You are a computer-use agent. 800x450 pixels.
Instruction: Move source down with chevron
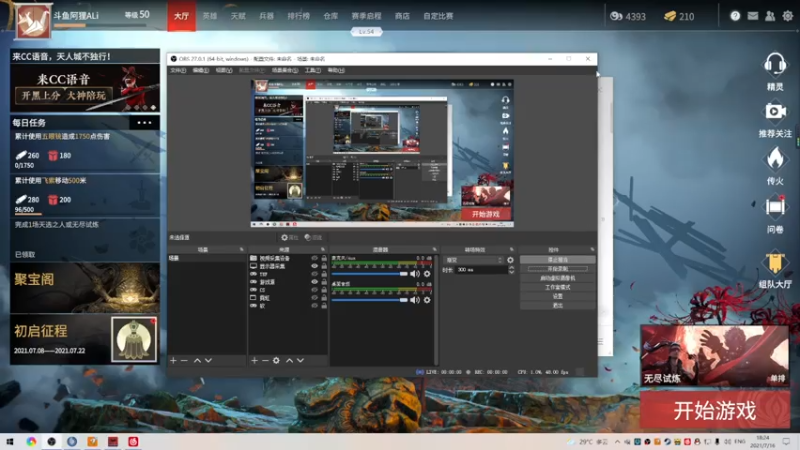coord(301,360)
